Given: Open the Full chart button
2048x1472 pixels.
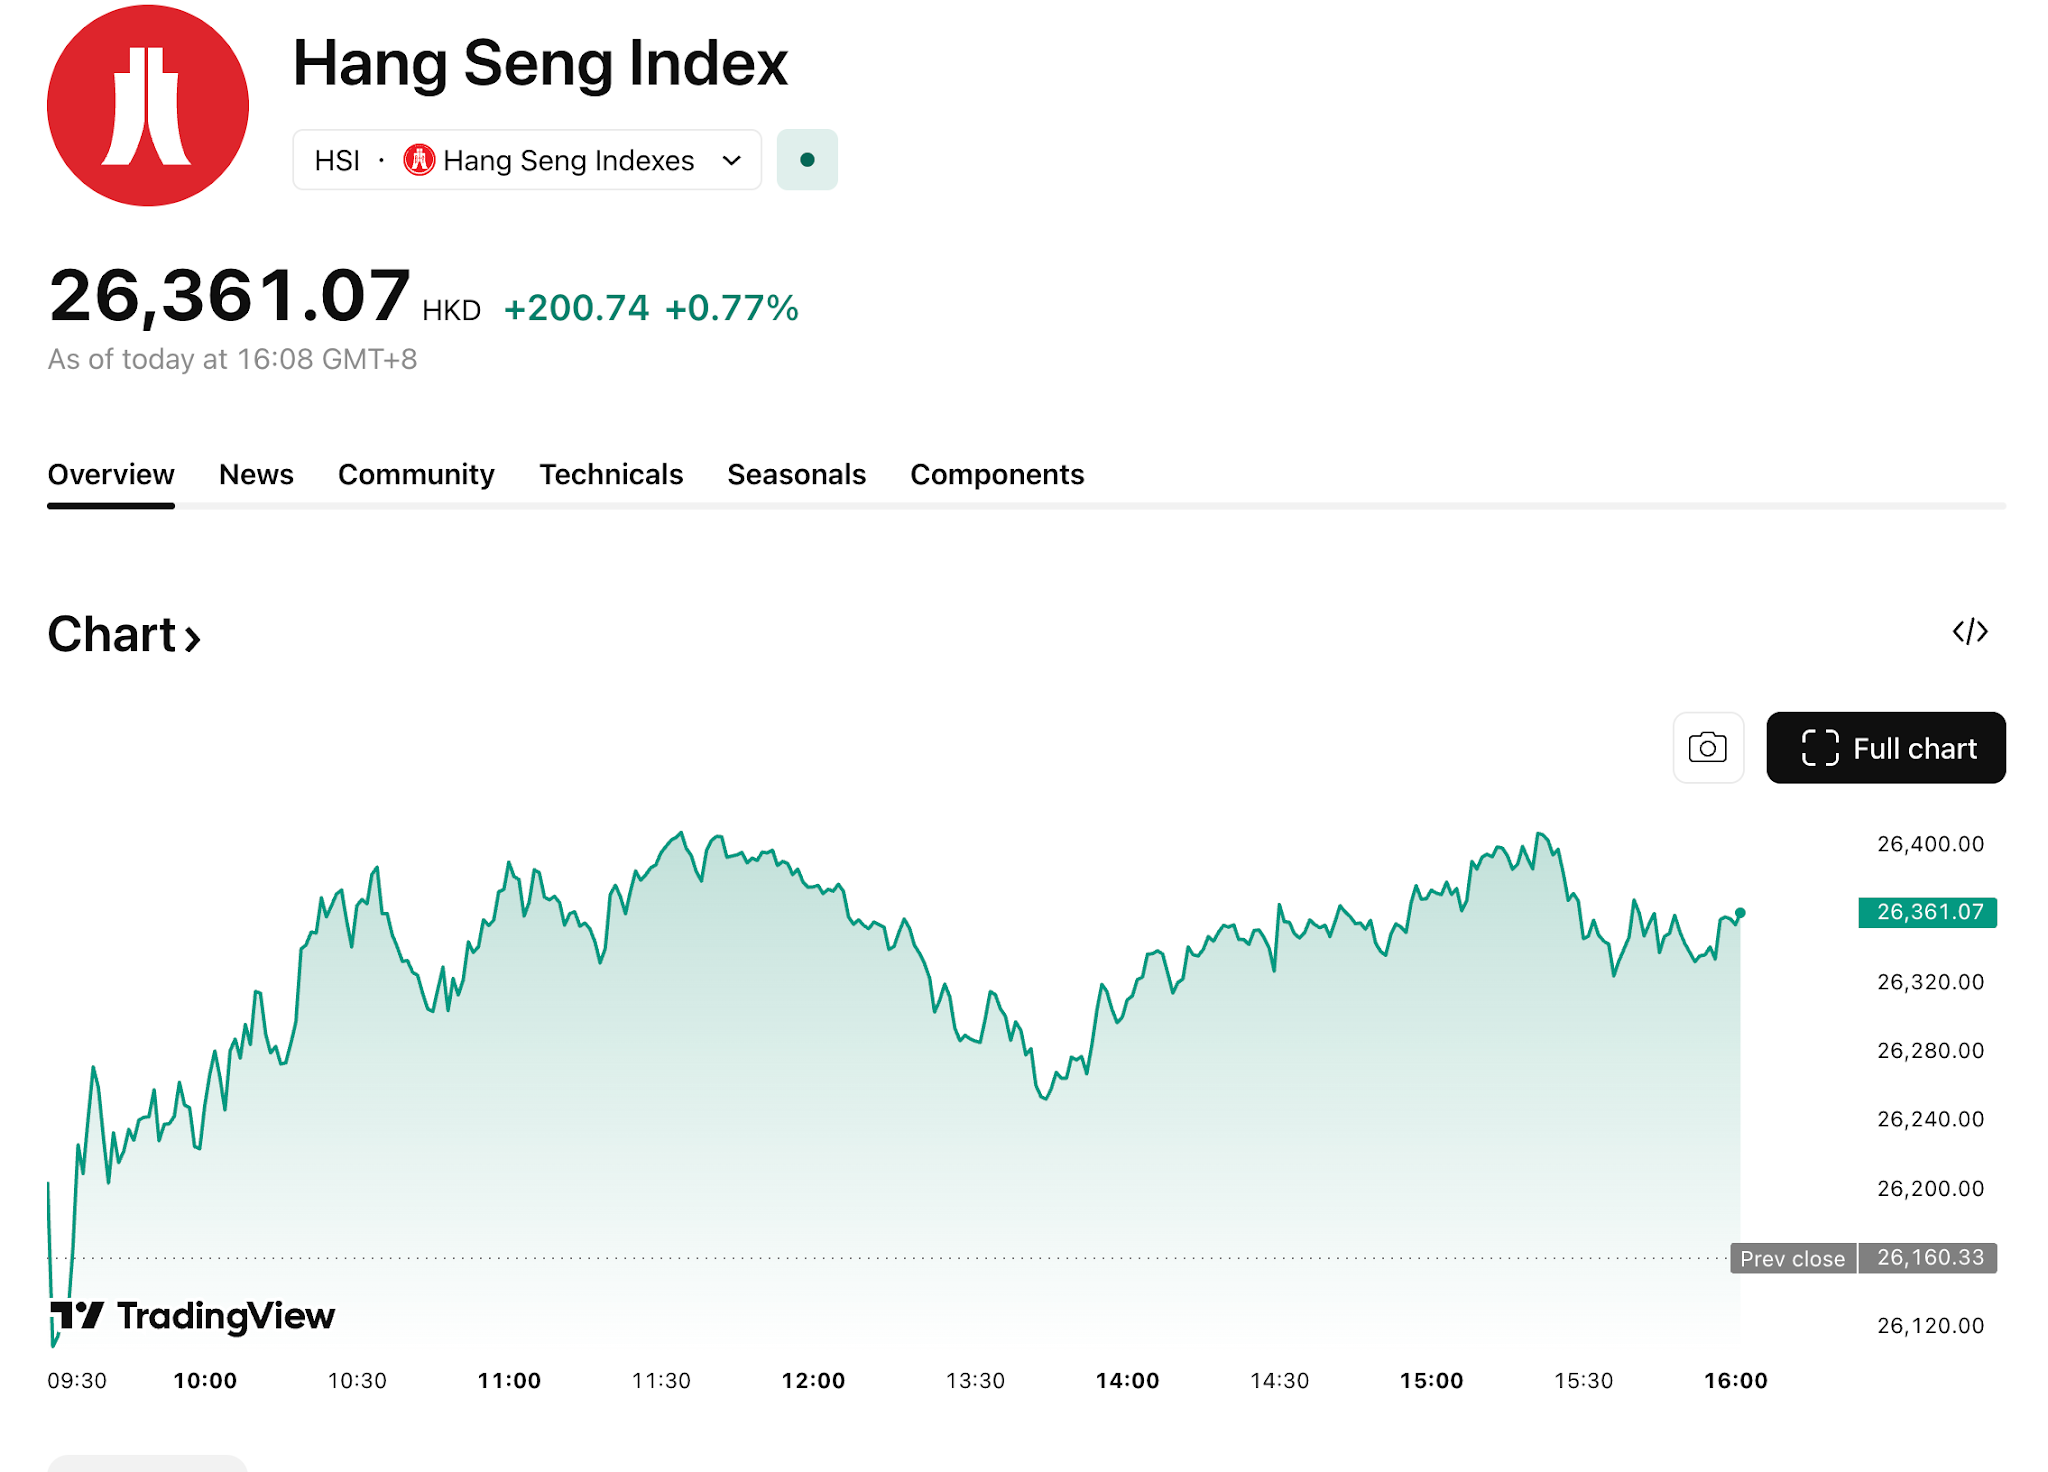Looking at the screenshot, I should click(x=1885, y=748).
